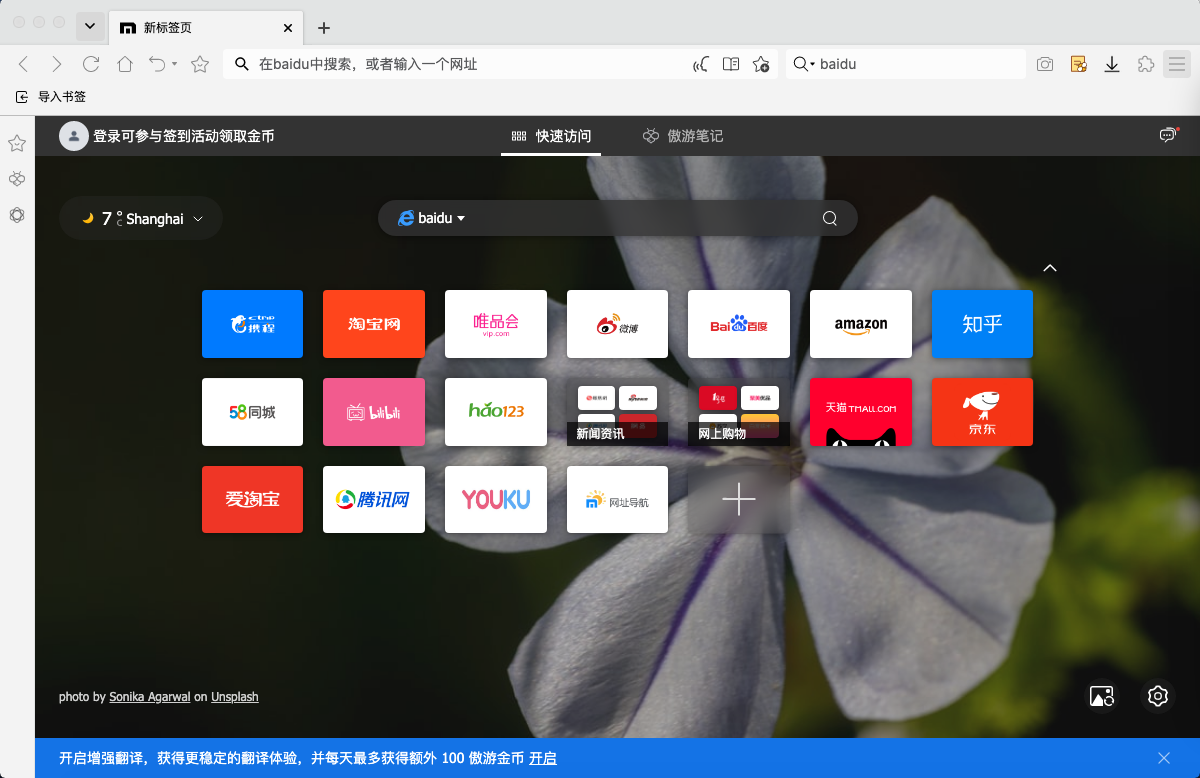1200x778 pixels.
Task: Open the main hamburger menu
Action: 1177,63
